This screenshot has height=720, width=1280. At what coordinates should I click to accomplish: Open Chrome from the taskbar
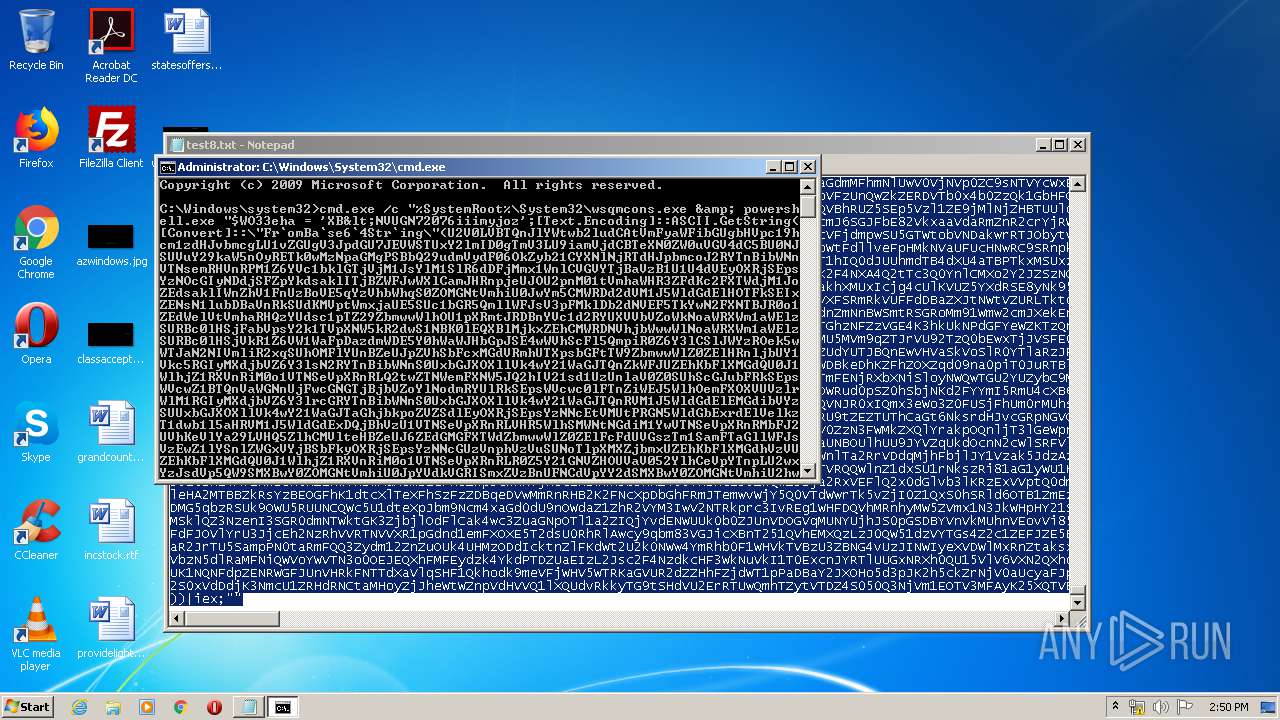pyautogui.click(x=181, y=707)
